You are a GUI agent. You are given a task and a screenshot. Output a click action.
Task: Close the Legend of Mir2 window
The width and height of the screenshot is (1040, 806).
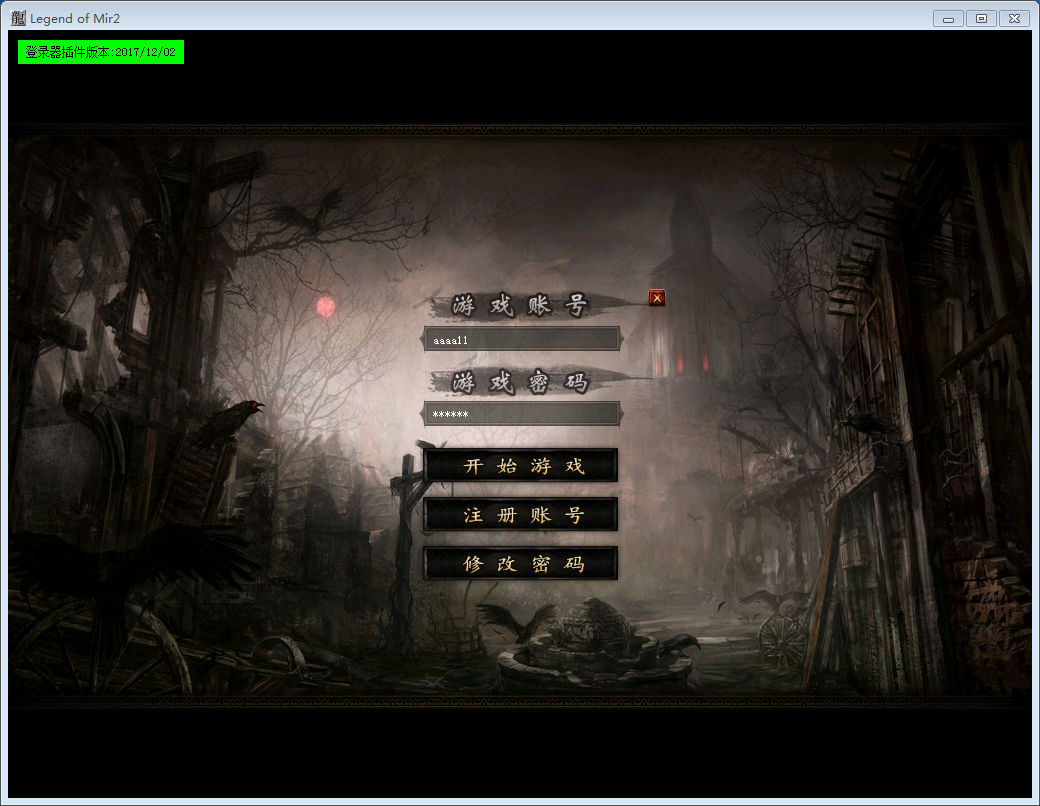point(1014,19)
